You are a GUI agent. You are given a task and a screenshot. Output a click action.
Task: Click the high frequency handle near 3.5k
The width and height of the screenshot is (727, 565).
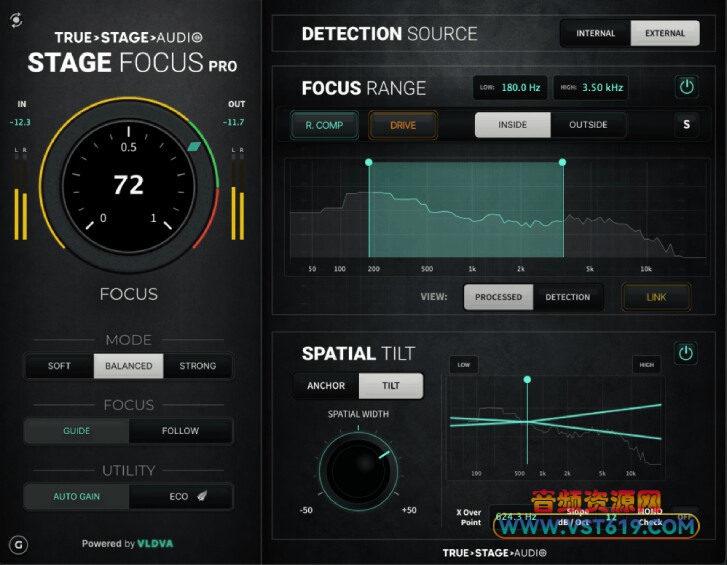tap(562, 162)
